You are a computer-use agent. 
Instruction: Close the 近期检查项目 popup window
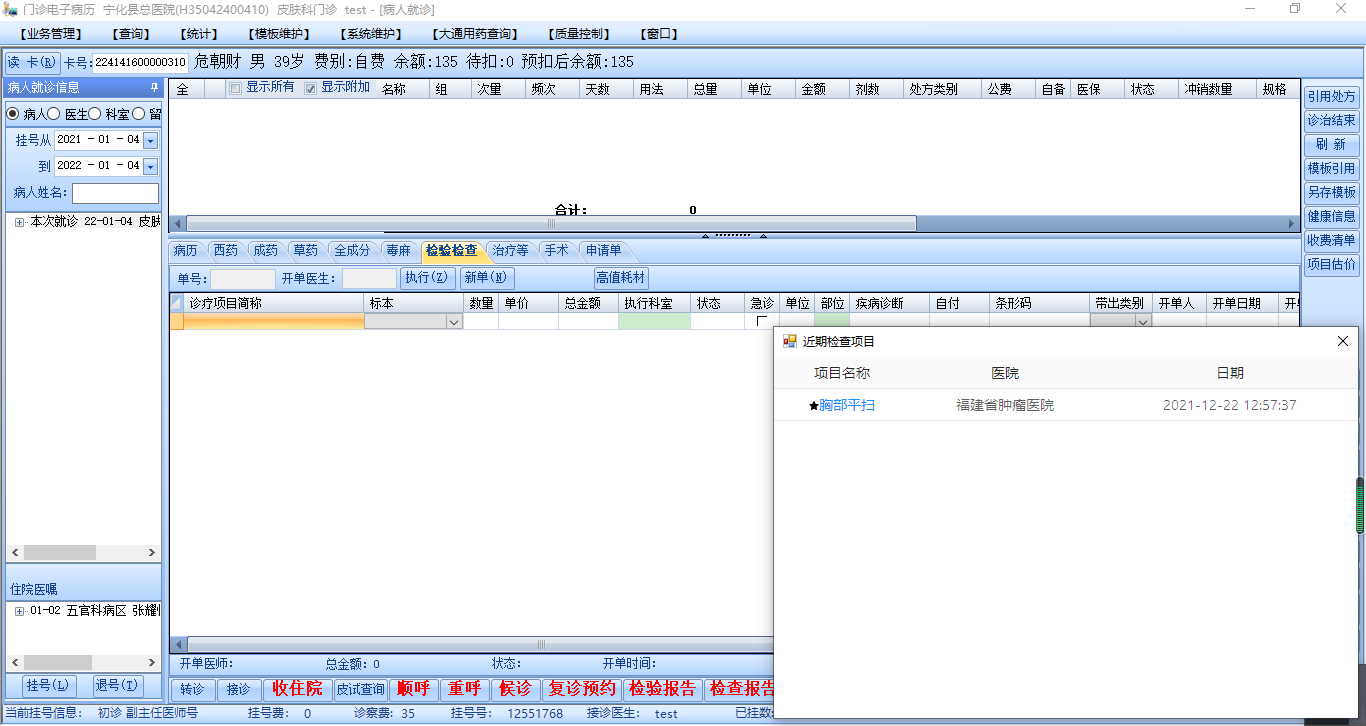pyautogui.click(x=1343, y=341)
